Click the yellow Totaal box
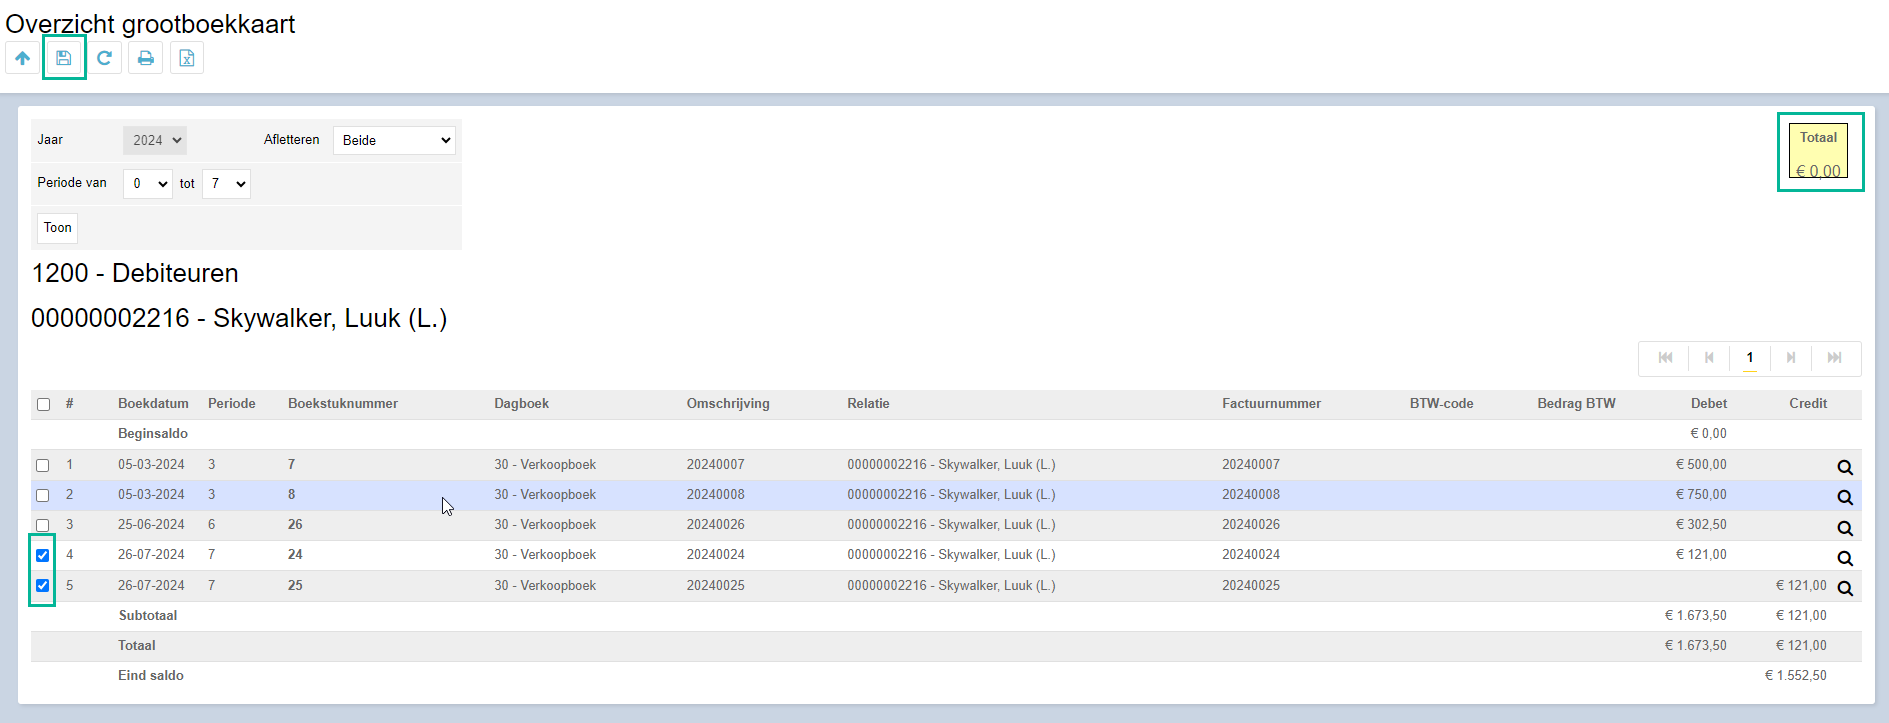 point(1818,151)
